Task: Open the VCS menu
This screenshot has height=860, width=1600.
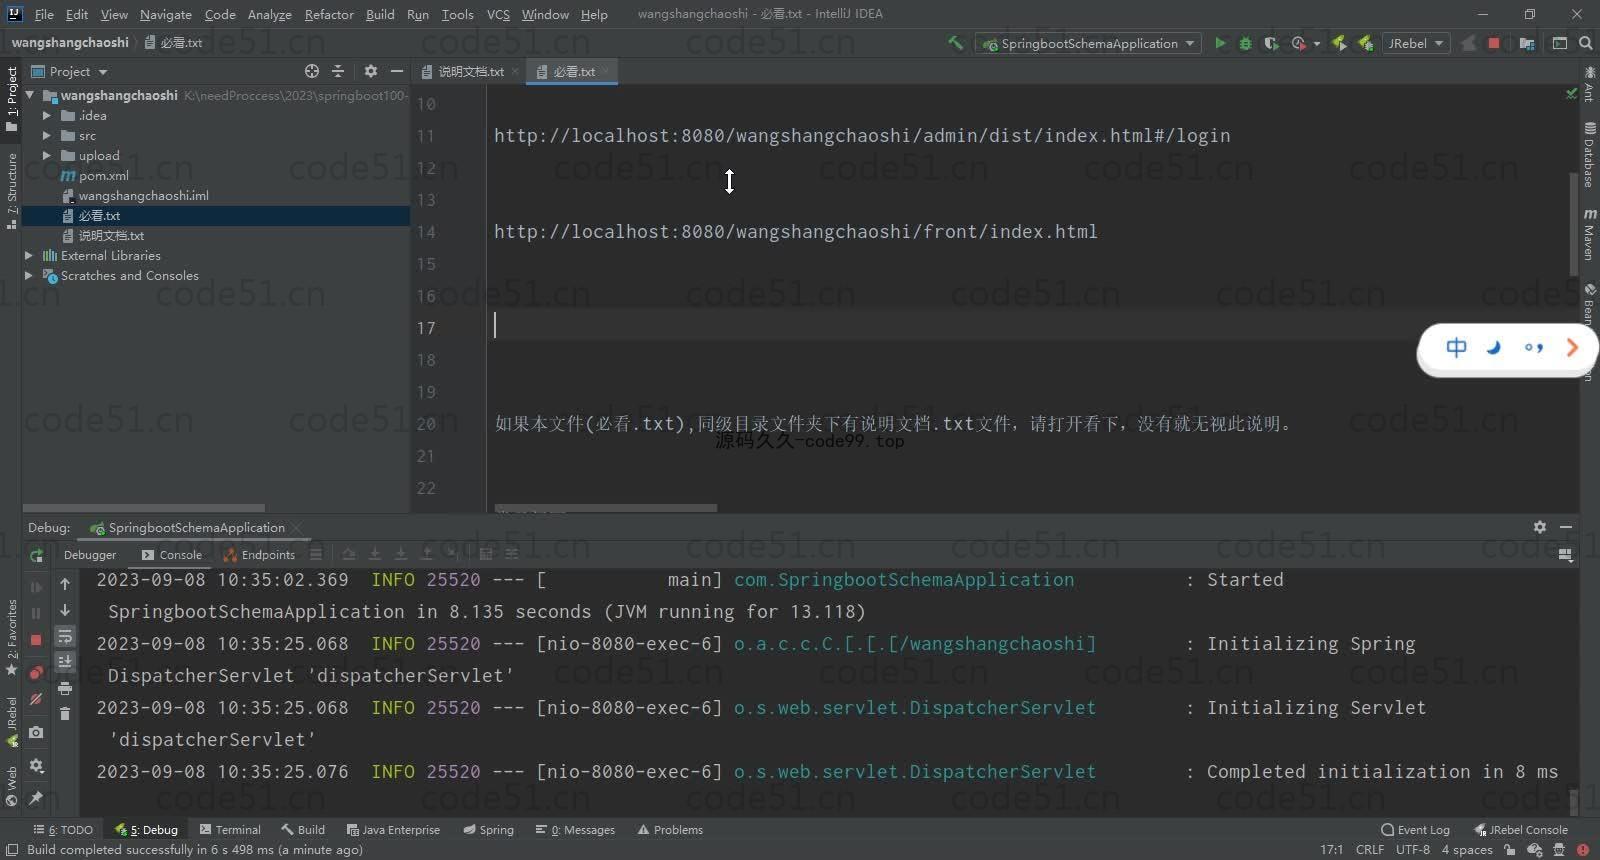Action: 498,14
